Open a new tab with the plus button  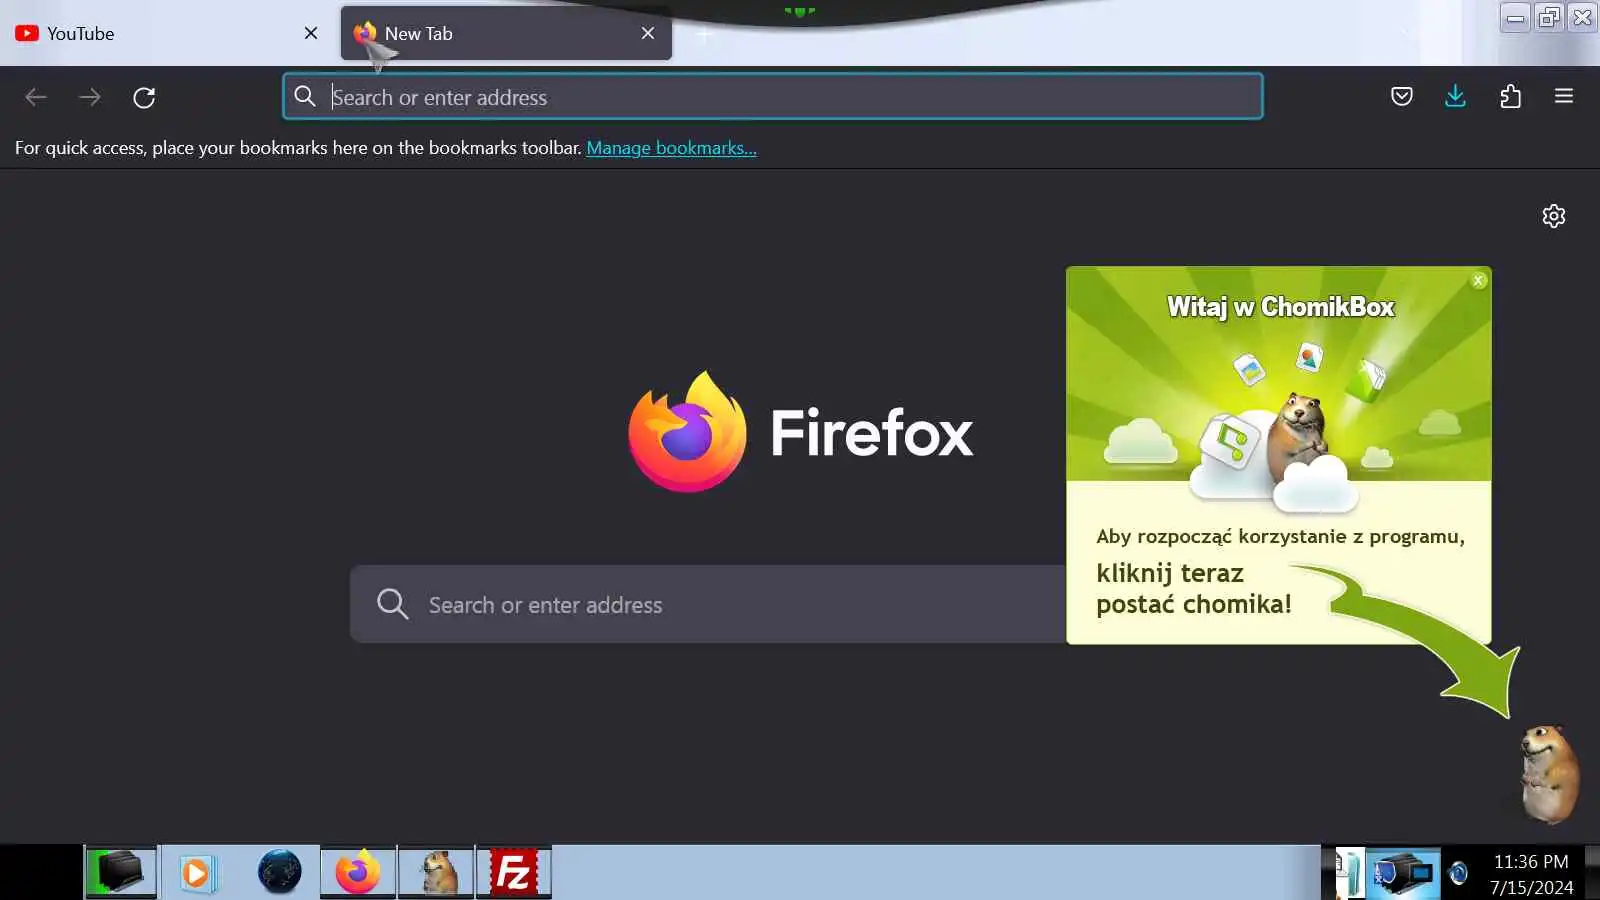(x=704, y=34)
